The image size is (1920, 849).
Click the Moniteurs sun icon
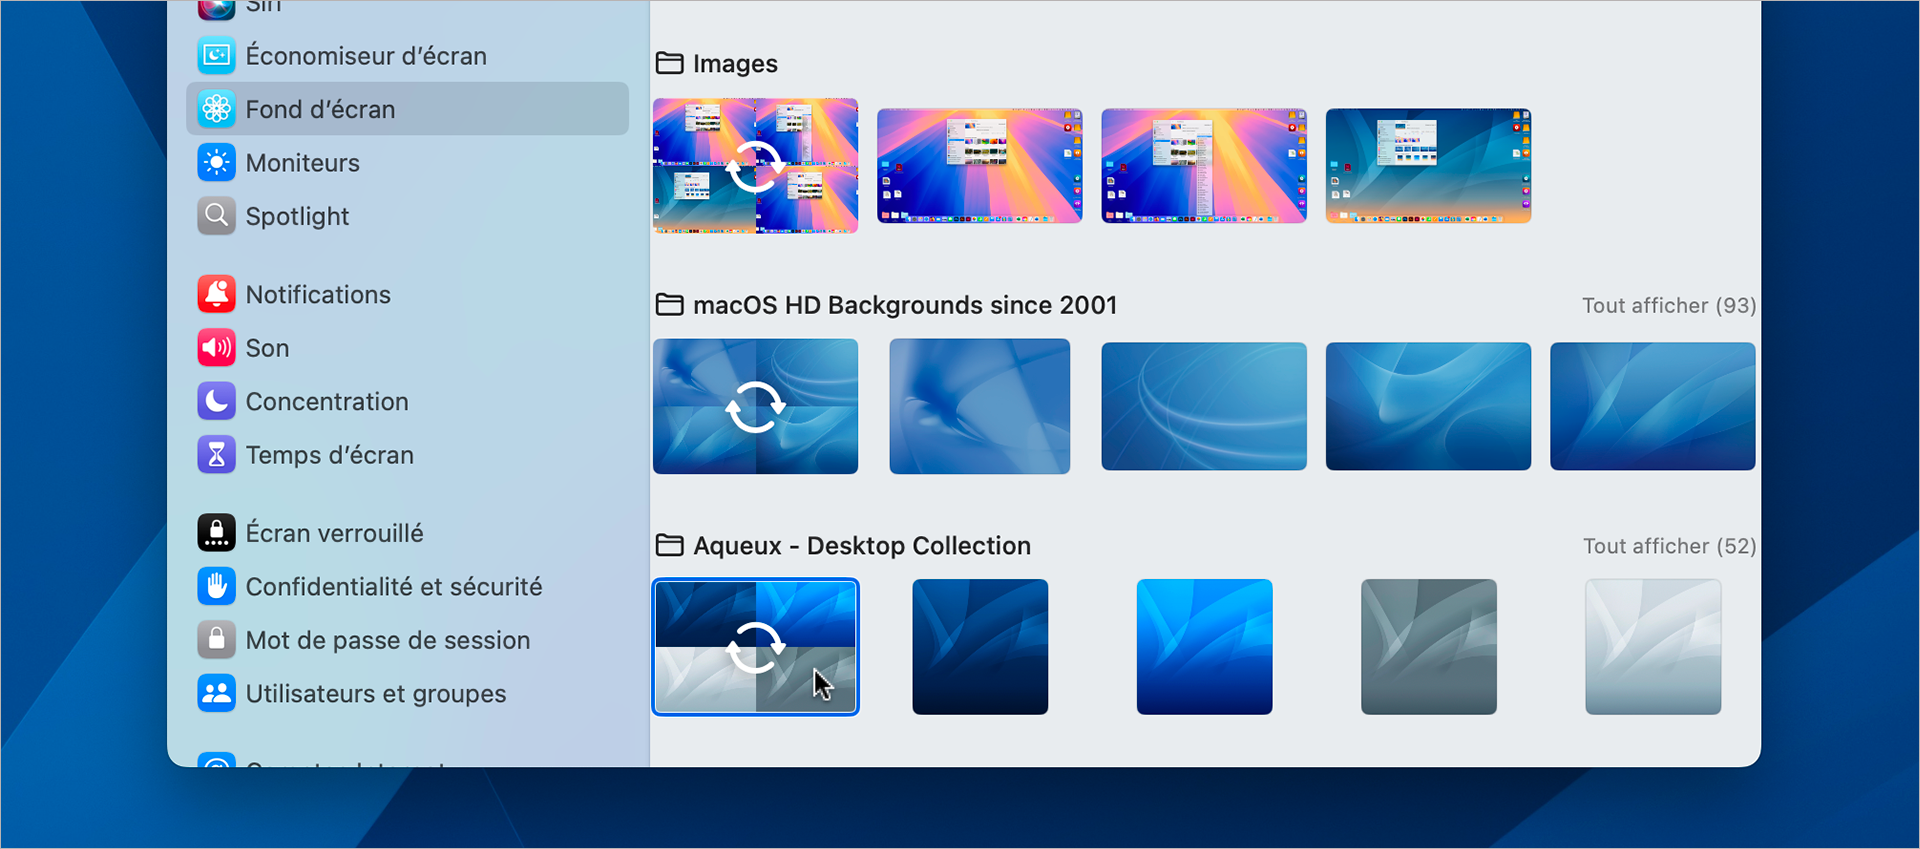tap(216, 163)
